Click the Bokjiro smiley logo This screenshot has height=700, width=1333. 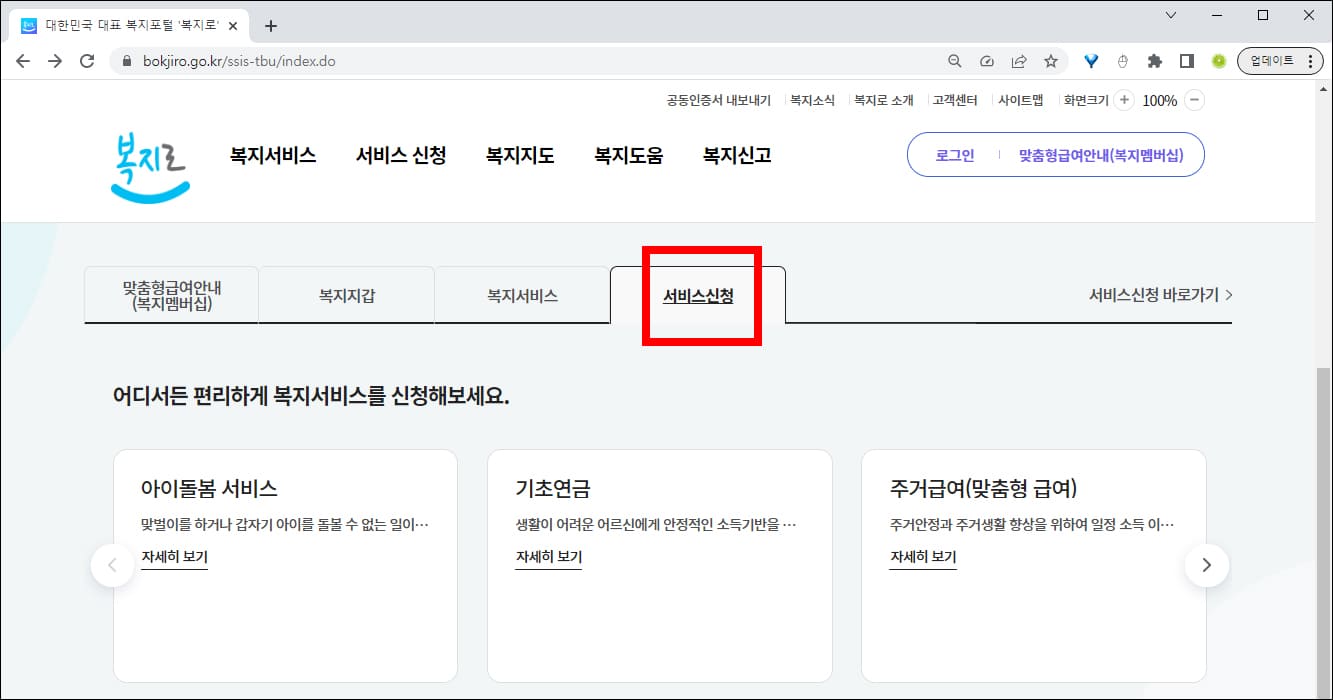(x=148, y=164)
